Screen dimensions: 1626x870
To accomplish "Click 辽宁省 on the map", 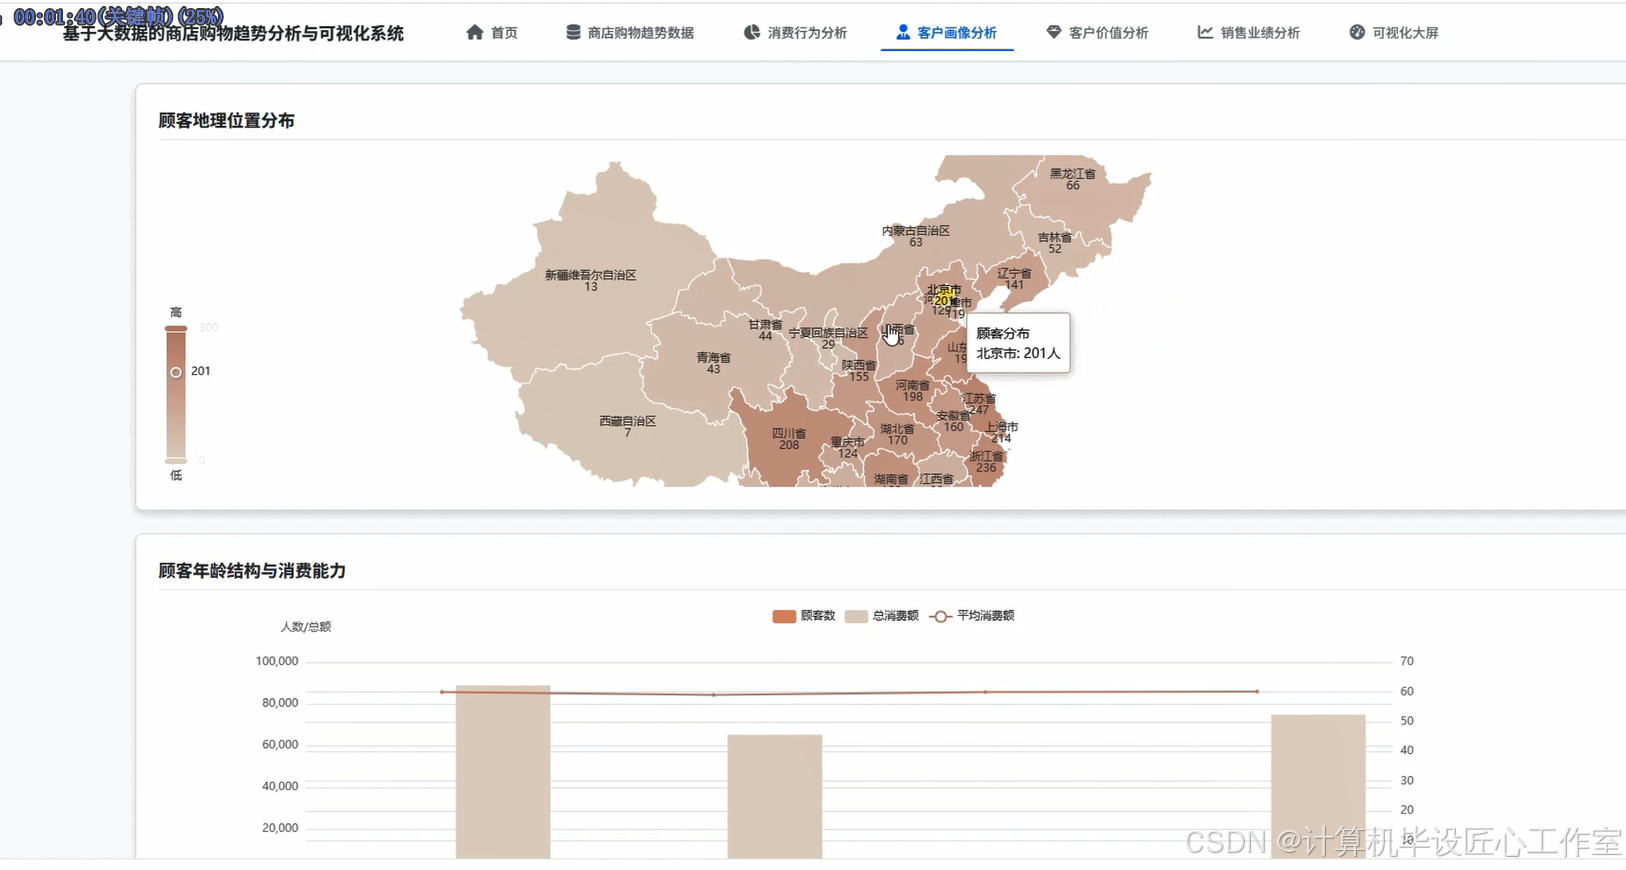I will (1014, 279).
